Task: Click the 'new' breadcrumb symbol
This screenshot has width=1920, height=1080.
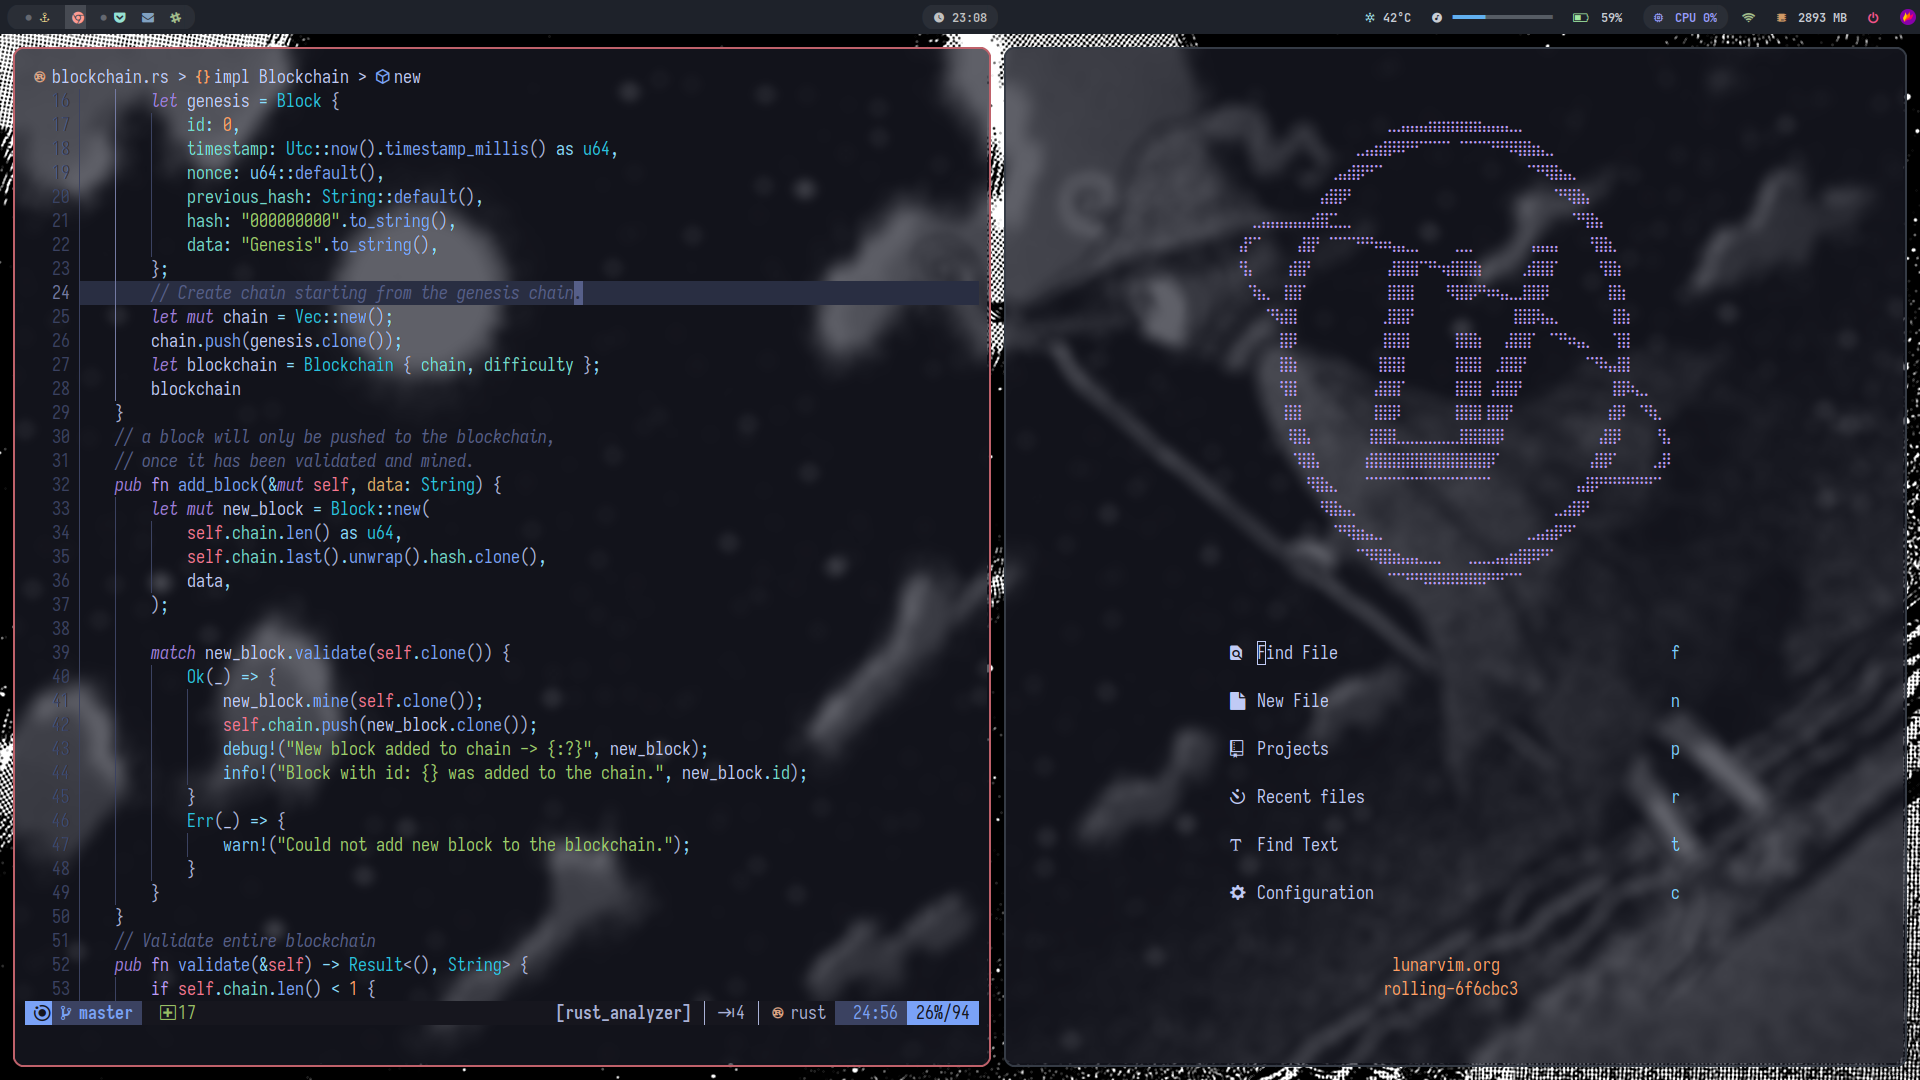Action: pyautogui.click(x=407, y=77)
